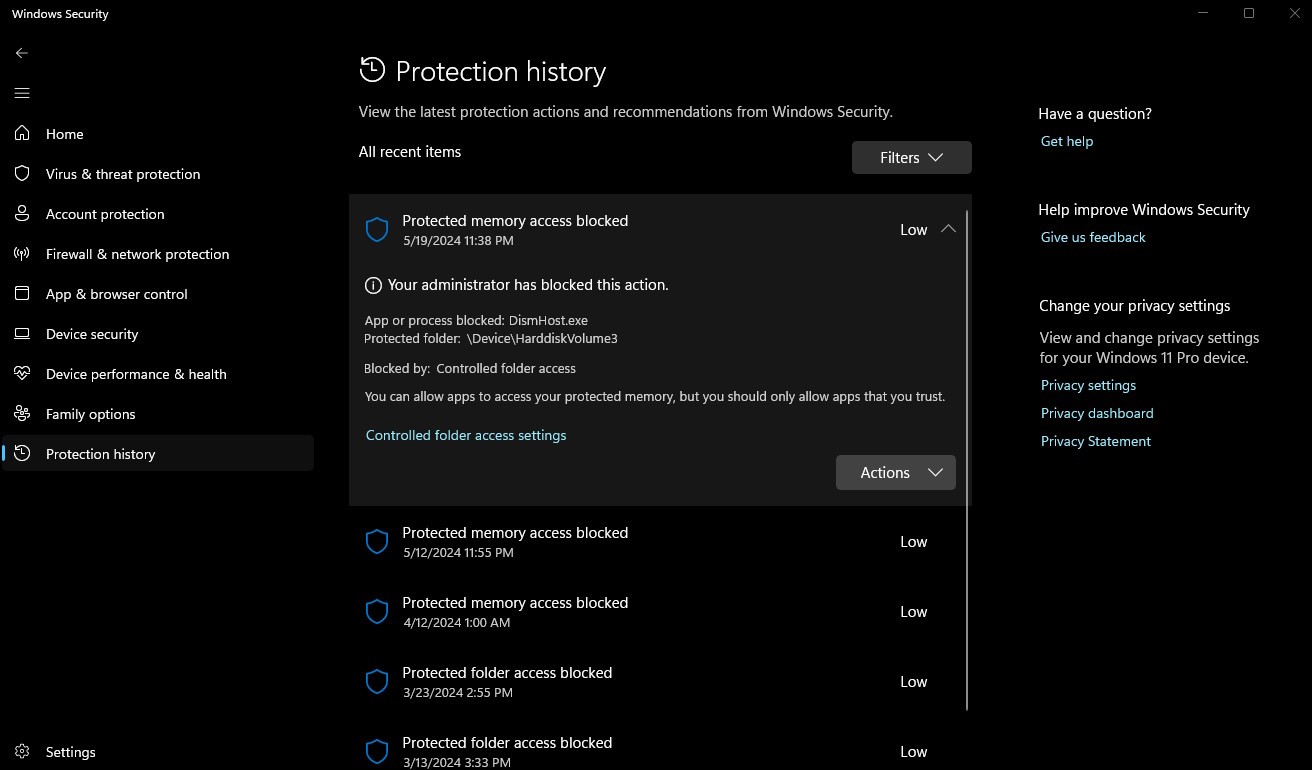Collapse the expanded 5/19/2024 history item
1312x770 pixels.
pyautogui.click(x=948, y=229)
